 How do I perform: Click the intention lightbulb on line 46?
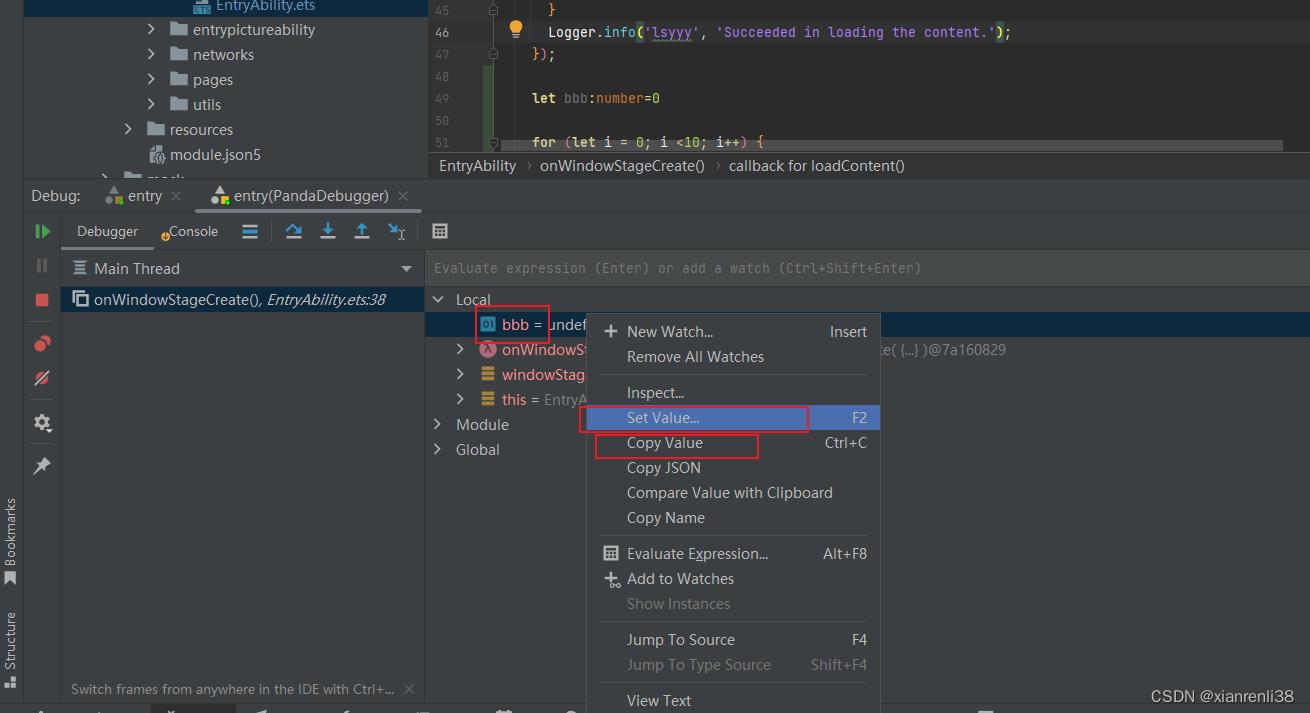516,28
